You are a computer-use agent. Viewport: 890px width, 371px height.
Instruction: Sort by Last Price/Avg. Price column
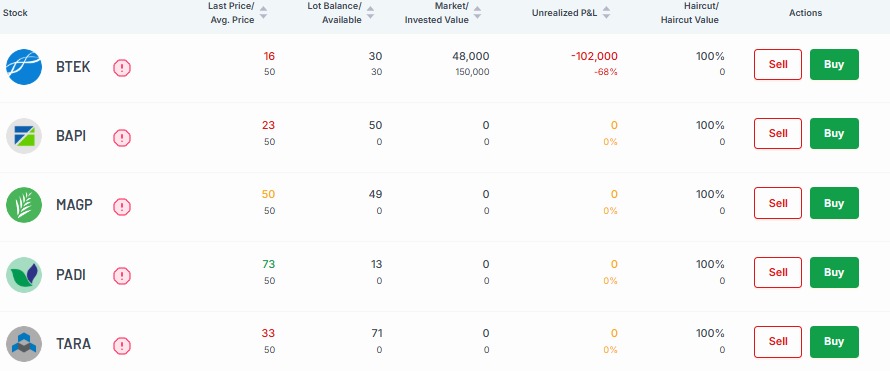[x=263, y=12]
